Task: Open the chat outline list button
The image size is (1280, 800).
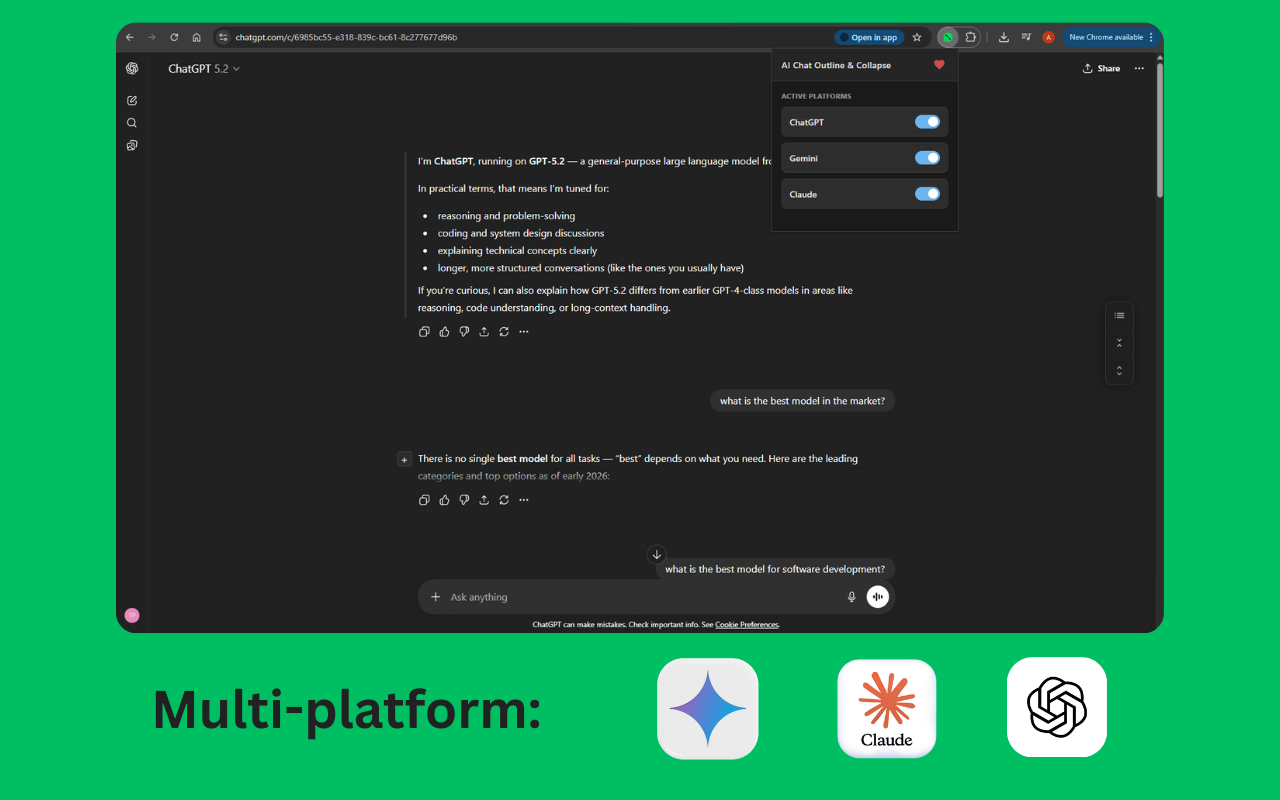Action: pyautogui.click(x=1119, y=315)
